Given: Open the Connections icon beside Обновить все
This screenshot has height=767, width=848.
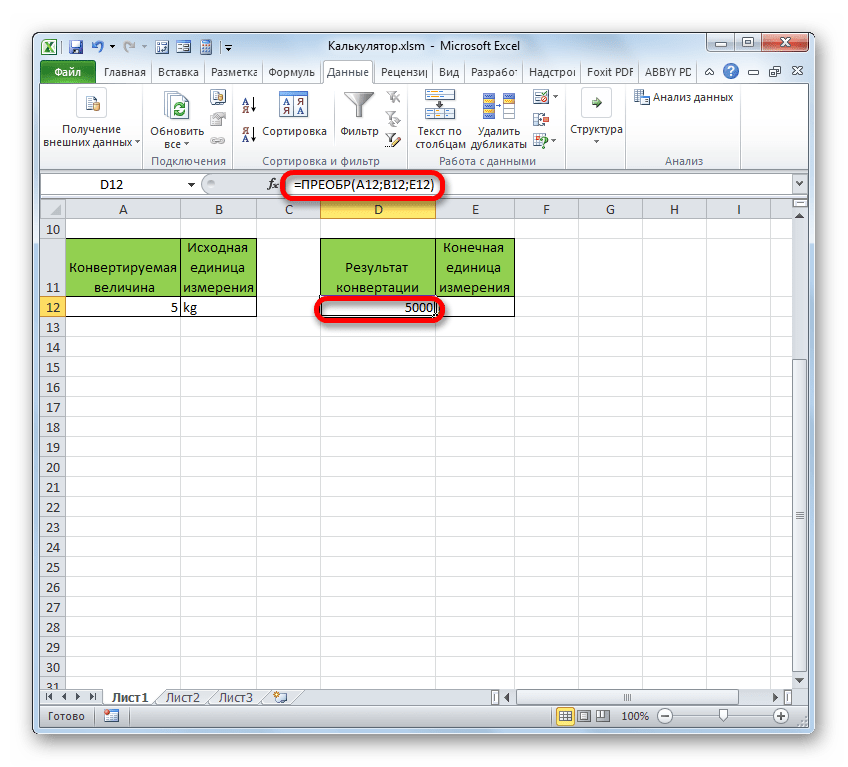Looking at the screenshot, I should pos(218,97).
